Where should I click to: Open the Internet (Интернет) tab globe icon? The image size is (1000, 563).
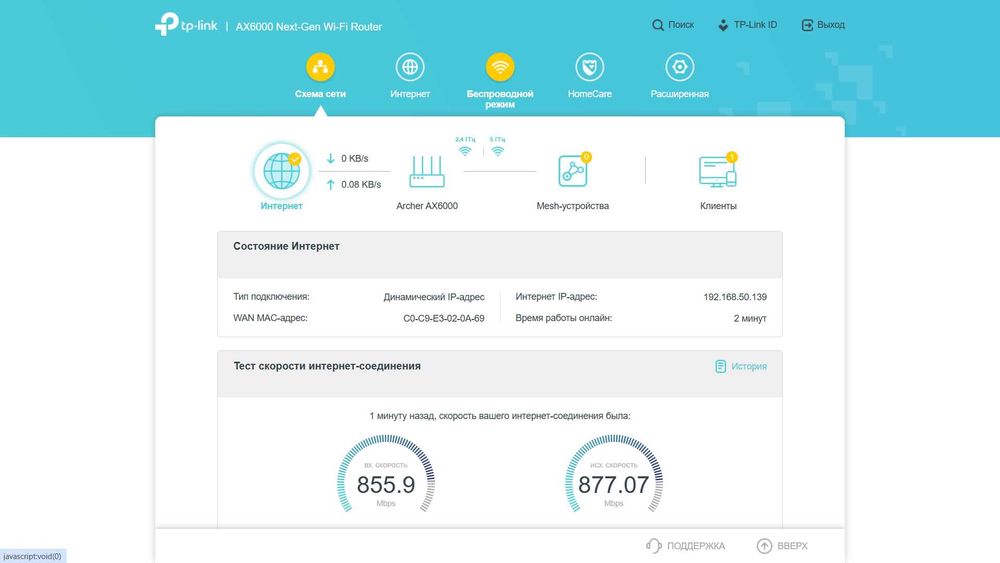[x=410, y=67]
